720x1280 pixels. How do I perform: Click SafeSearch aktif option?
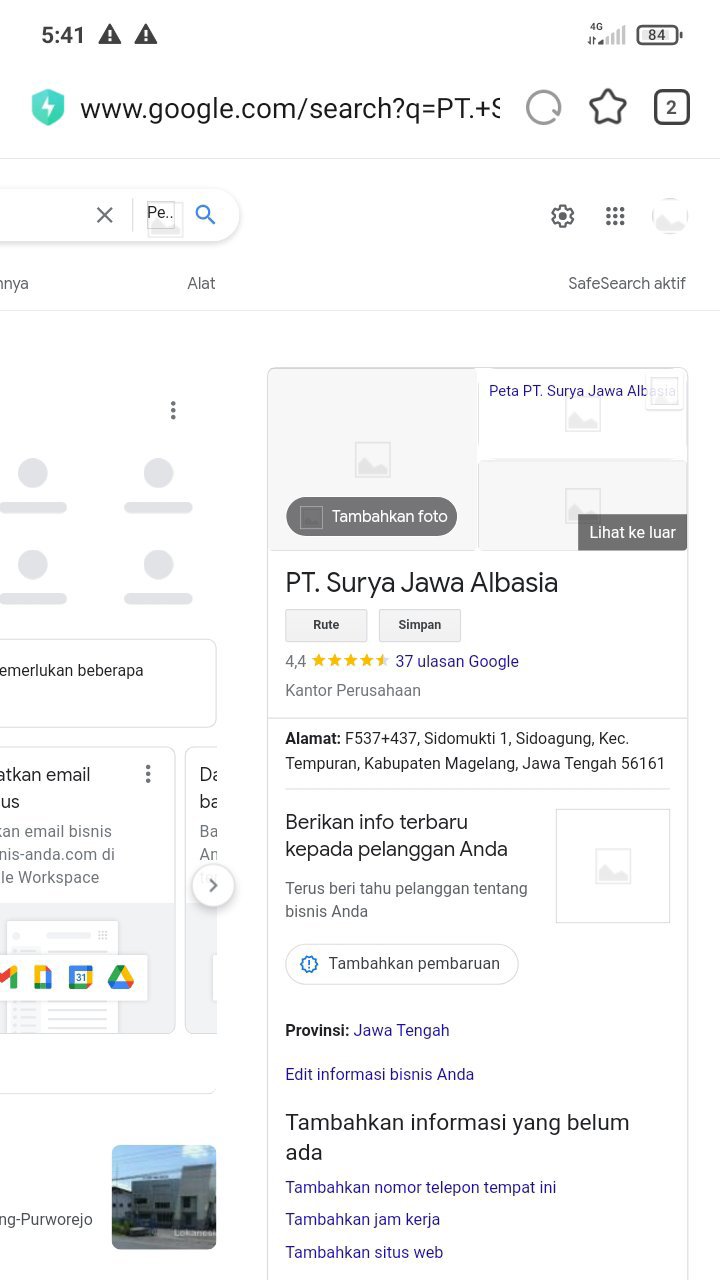[x=627, y=283]
